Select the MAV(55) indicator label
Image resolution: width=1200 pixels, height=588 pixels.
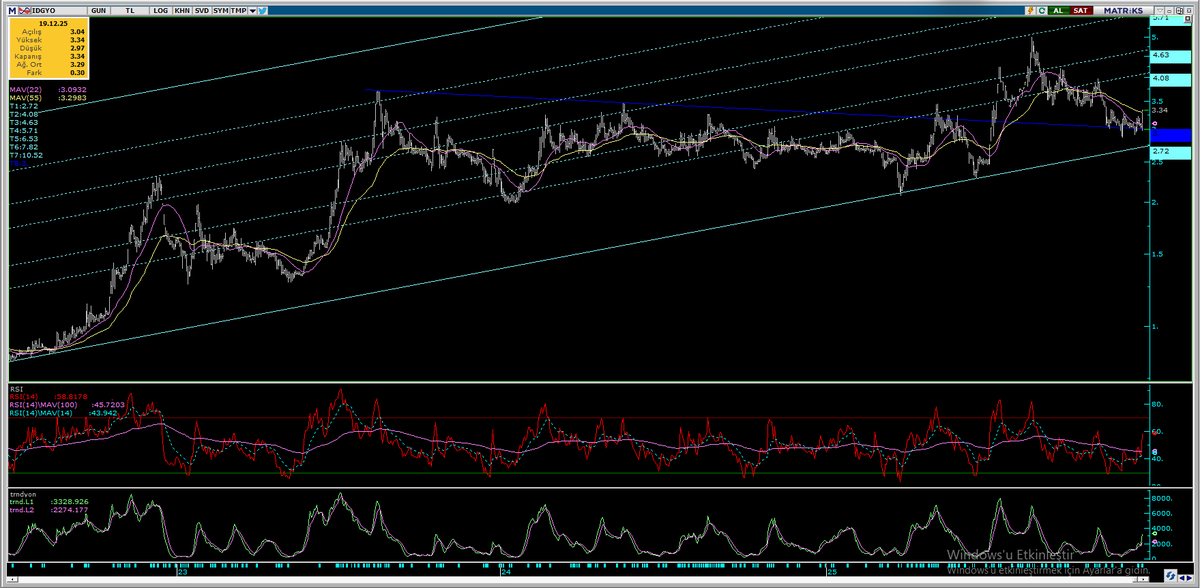[x=25, y=98]
